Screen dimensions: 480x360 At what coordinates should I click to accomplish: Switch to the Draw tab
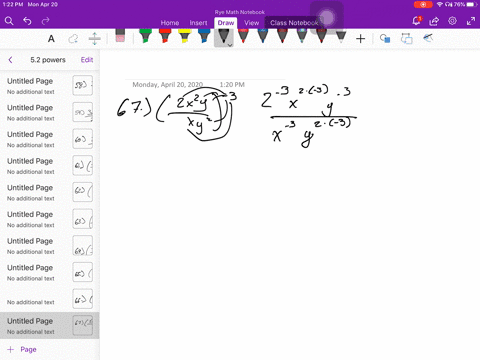[226, 23]
